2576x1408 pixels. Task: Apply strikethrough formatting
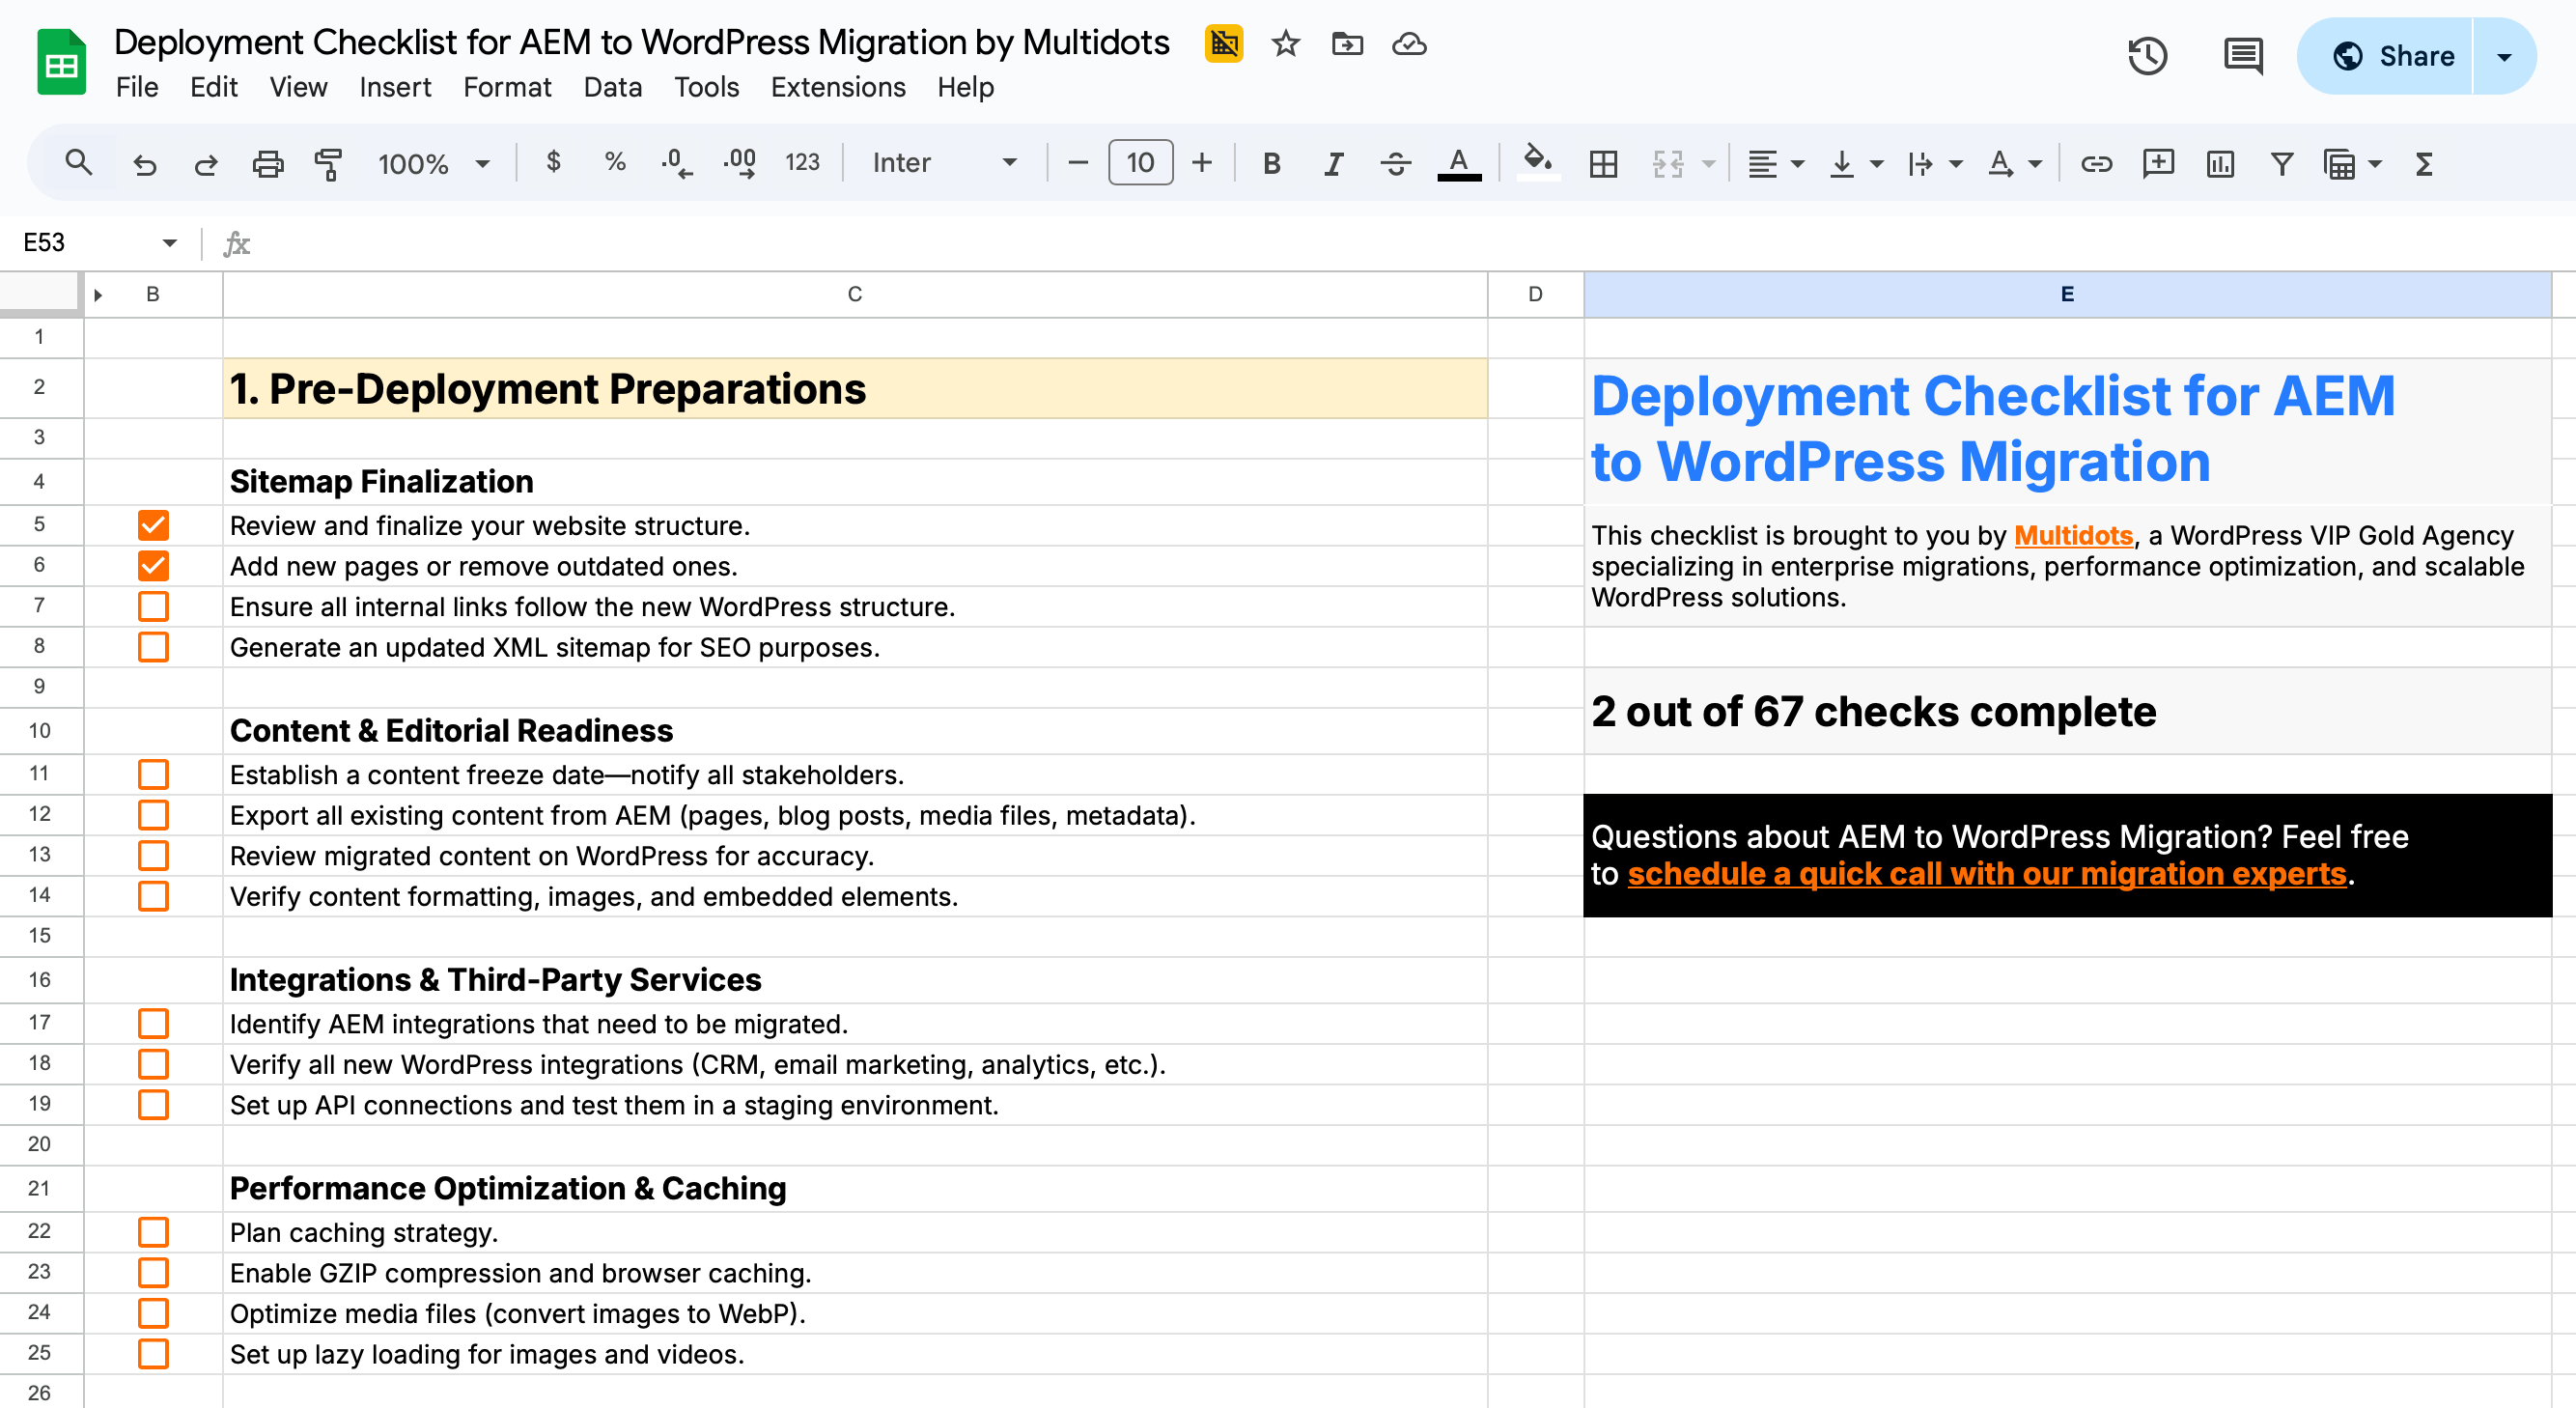coord(1396,163)
